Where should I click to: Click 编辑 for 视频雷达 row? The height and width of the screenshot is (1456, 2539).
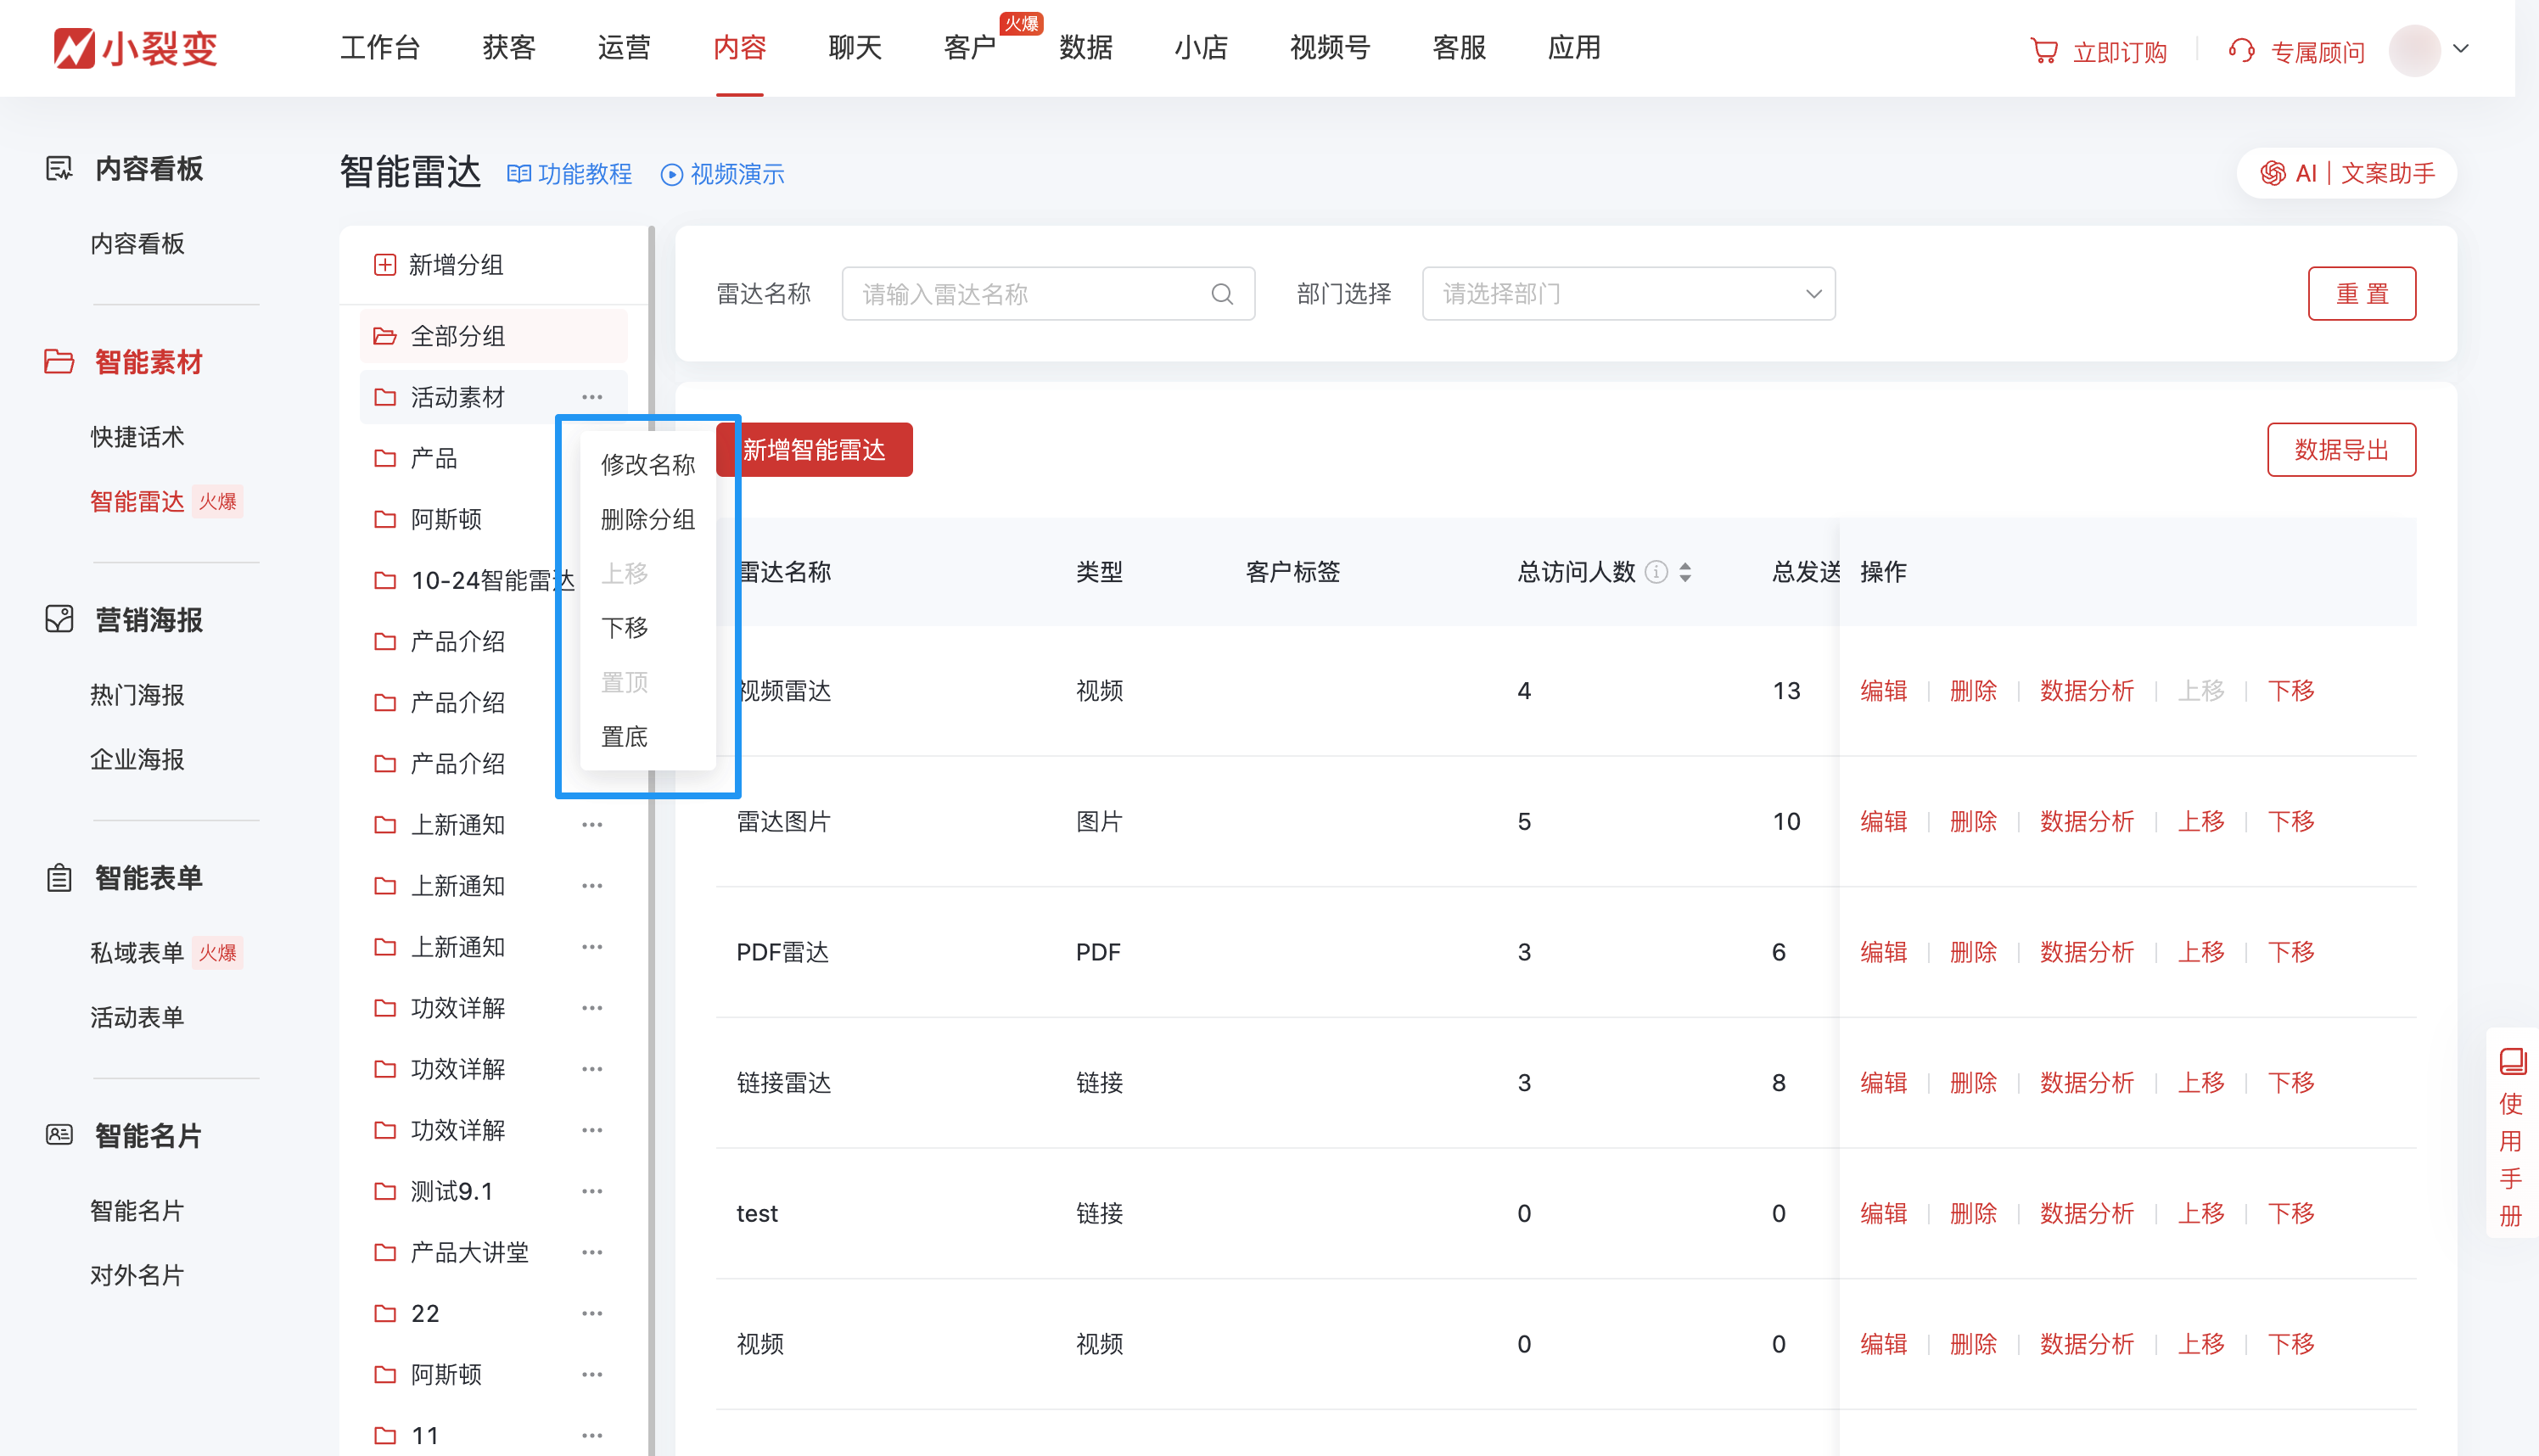point(1884,691)
